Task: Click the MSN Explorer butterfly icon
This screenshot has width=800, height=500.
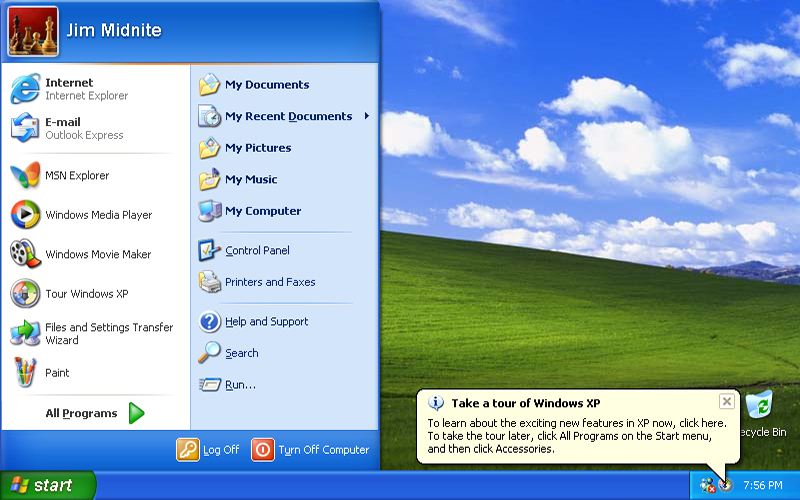Action: point(25,176)
